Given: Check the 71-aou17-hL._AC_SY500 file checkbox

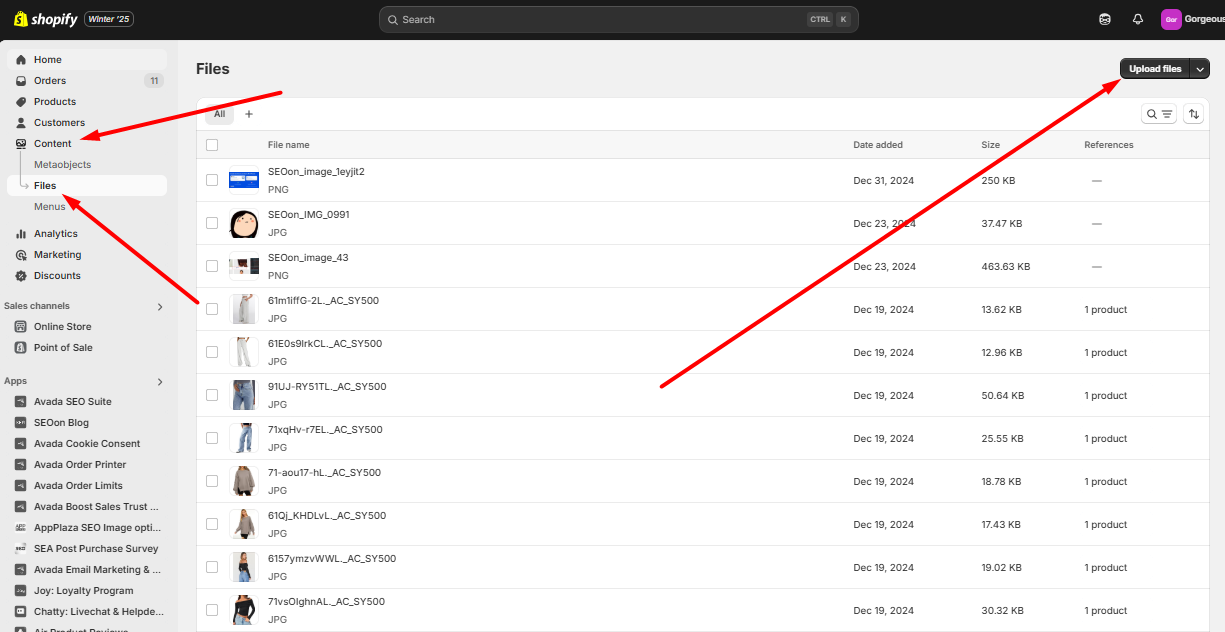Looking at the screenshot, I should click(x=212, y=481).
